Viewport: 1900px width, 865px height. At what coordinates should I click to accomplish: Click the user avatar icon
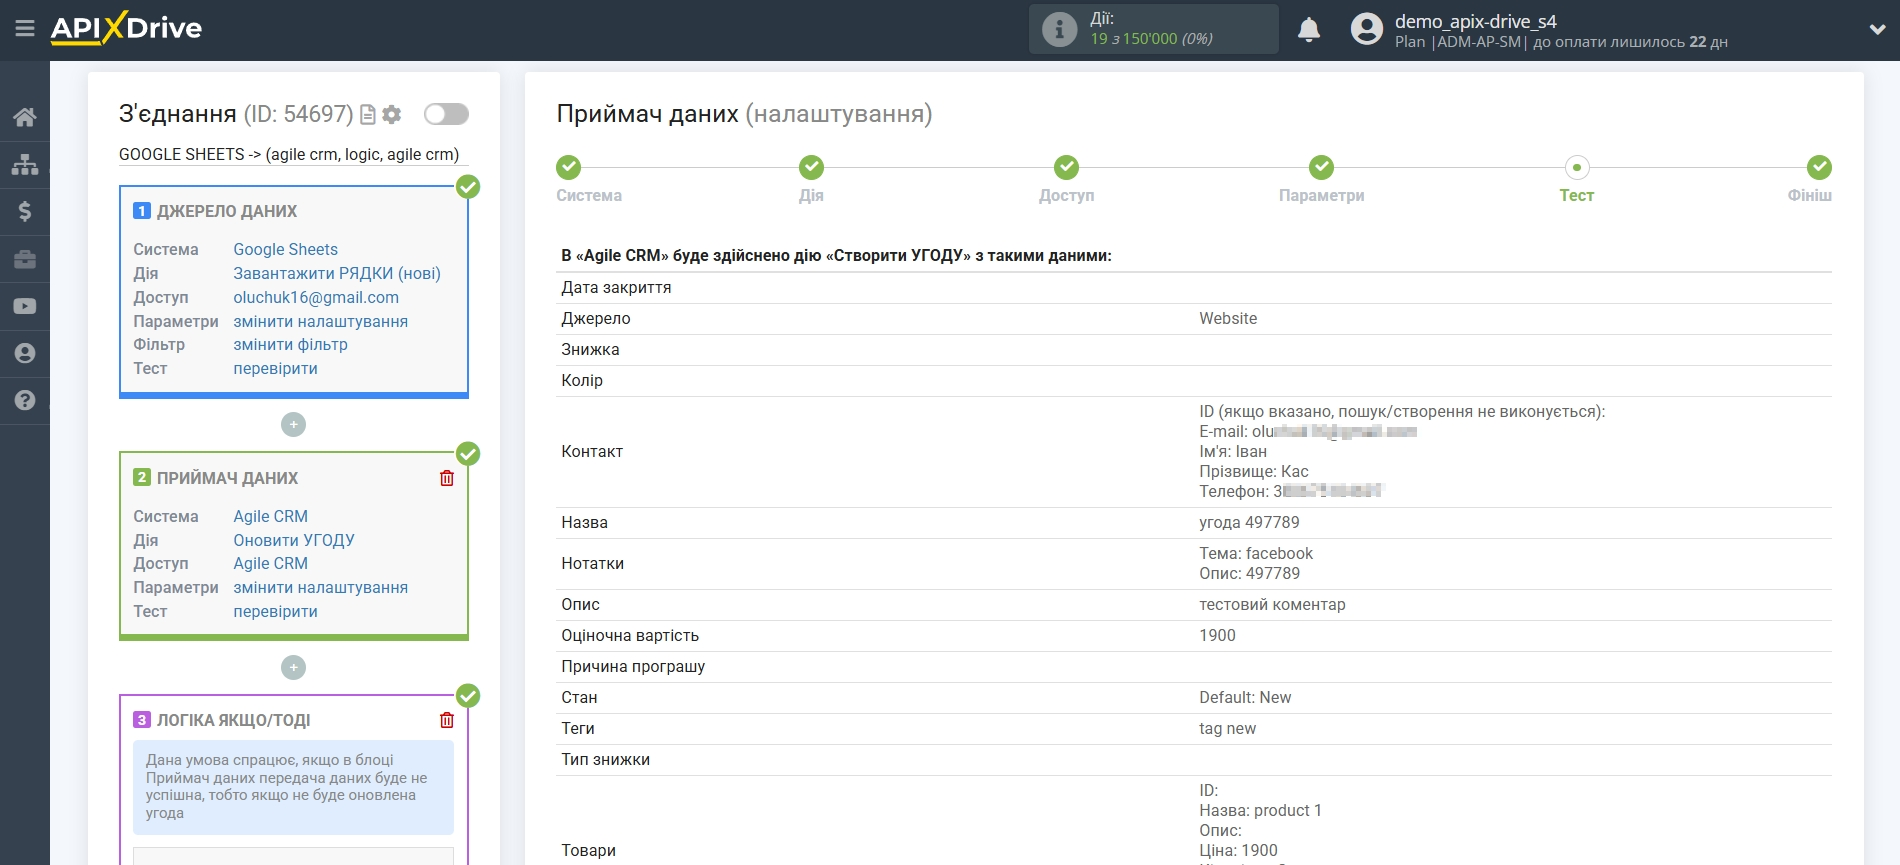1366,29
